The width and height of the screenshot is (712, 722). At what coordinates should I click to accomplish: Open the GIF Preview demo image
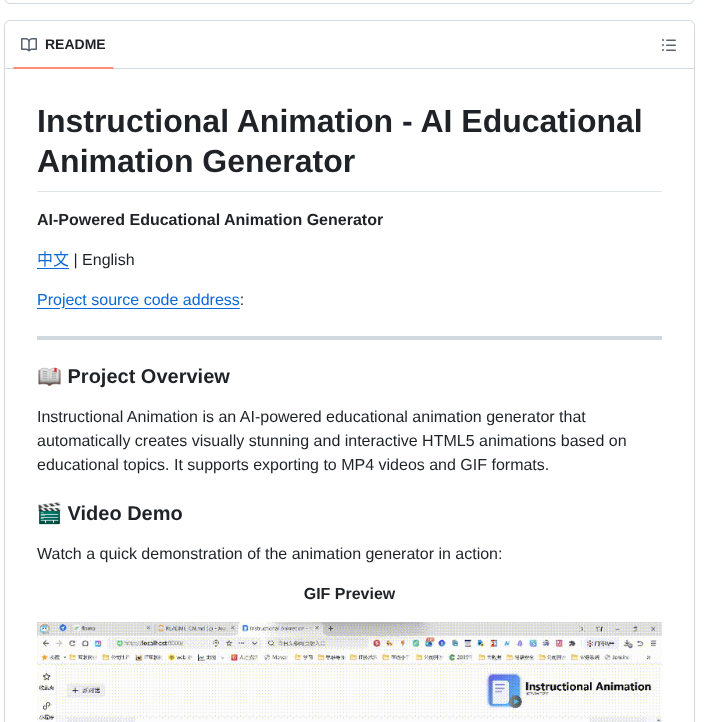[349, 672]
